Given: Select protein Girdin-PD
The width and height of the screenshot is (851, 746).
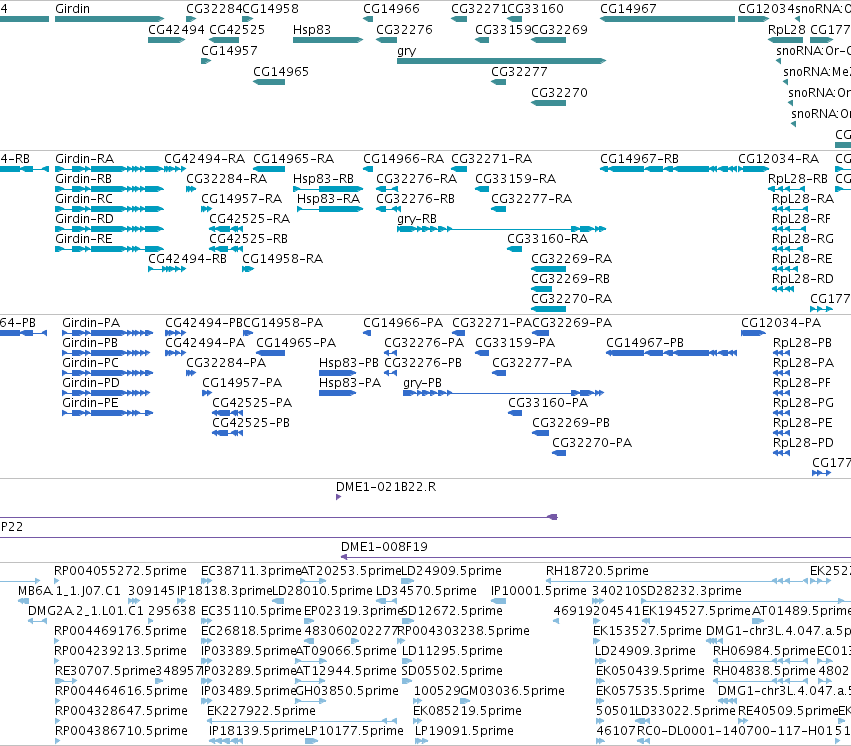Looking at the screenshot, I should coord(107,393).
